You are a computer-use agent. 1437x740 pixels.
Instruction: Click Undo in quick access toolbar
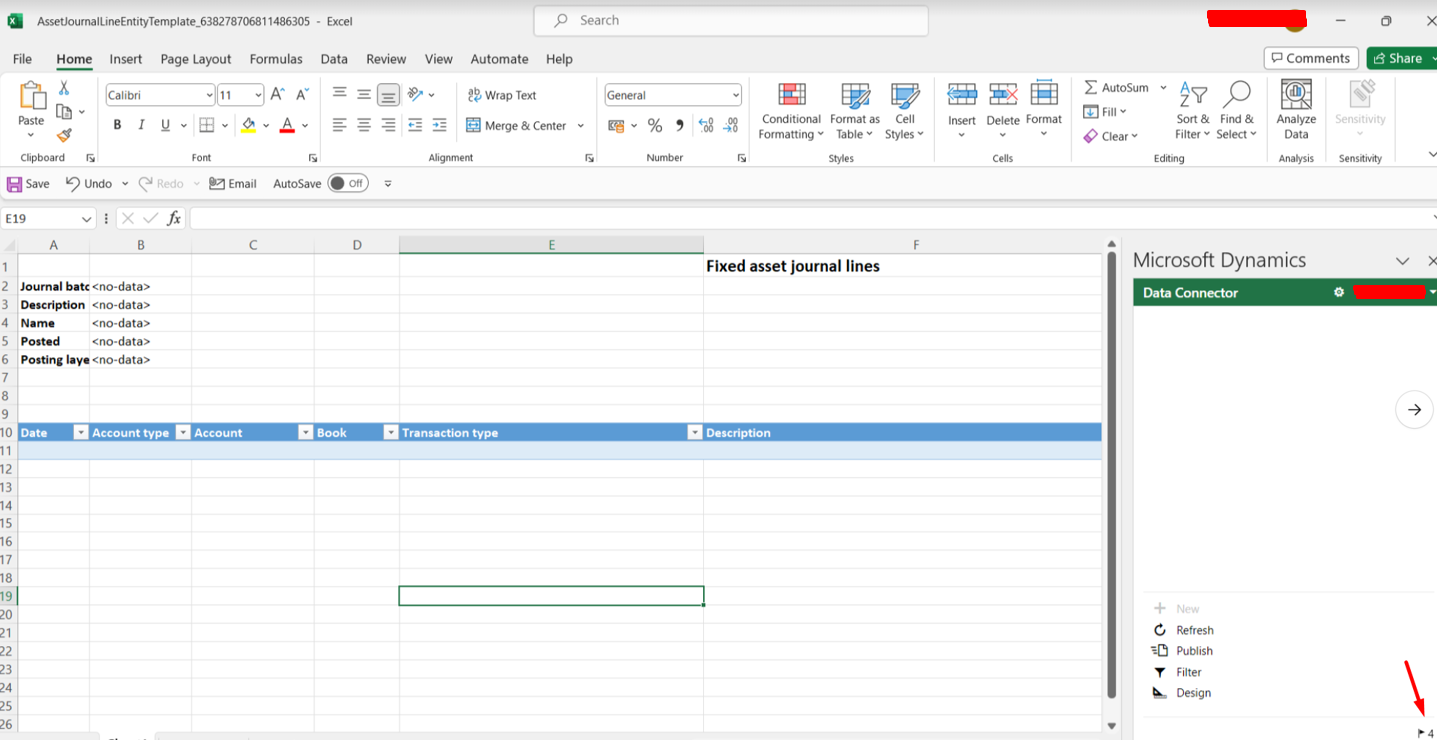[x=89, y=183]
